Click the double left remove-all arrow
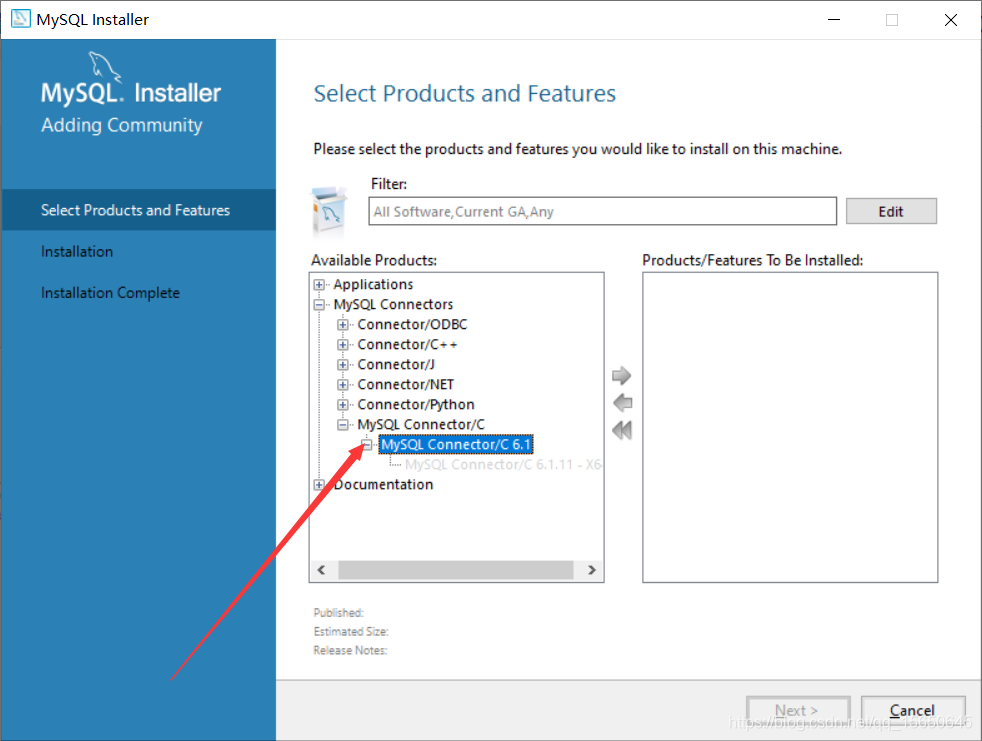Viewport: 982px width, 741px height. pos(622,430)
